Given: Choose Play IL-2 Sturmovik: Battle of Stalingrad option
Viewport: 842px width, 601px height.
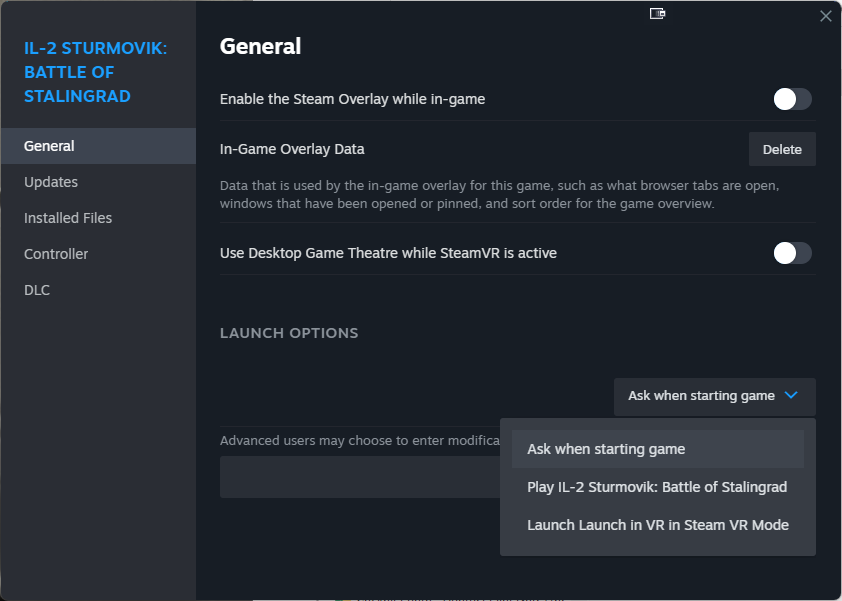Looking at the screenshot, I should (x=657, y=487).
